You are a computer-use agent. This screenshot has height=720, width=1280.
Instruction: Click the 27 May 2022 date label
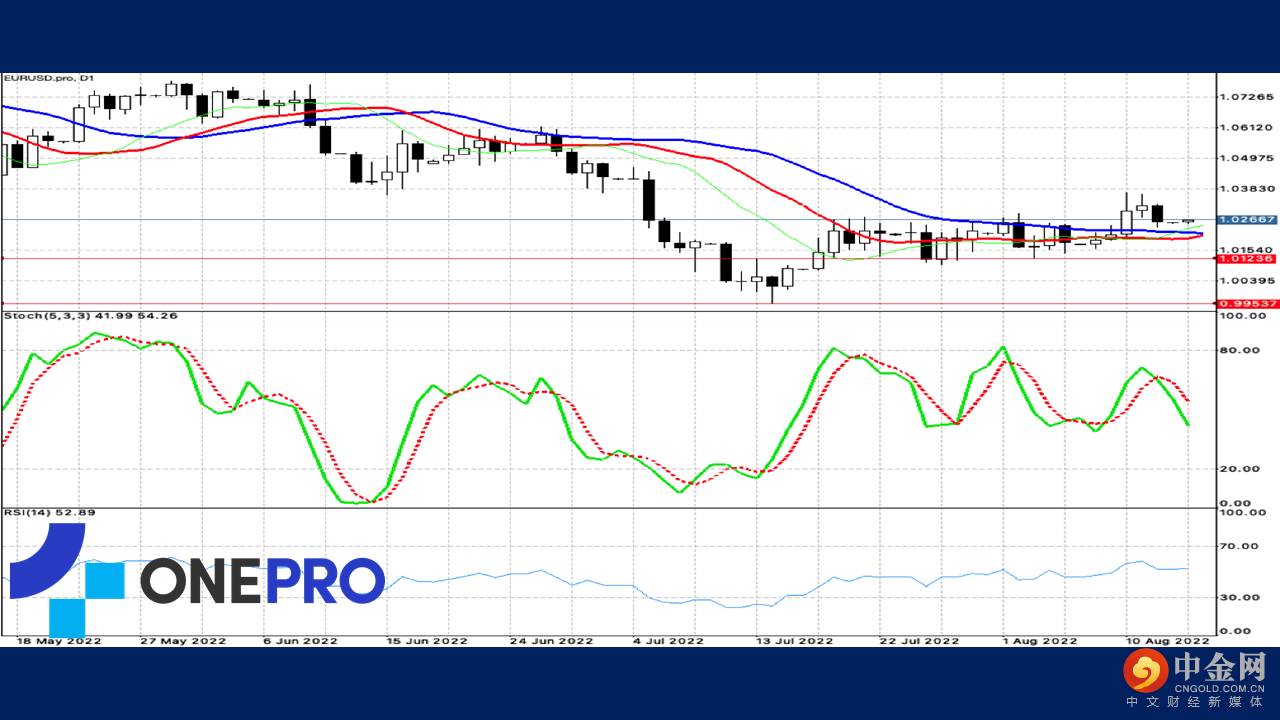tap(182, 640)
